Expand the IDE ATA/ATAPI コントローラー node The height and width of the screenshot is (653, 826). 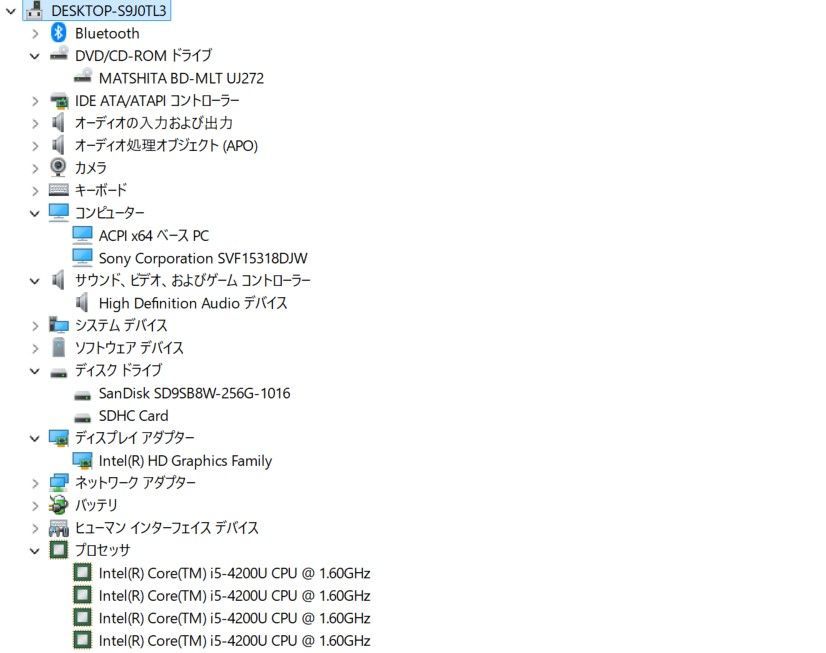pyautogui.click(x=35, y=101)
